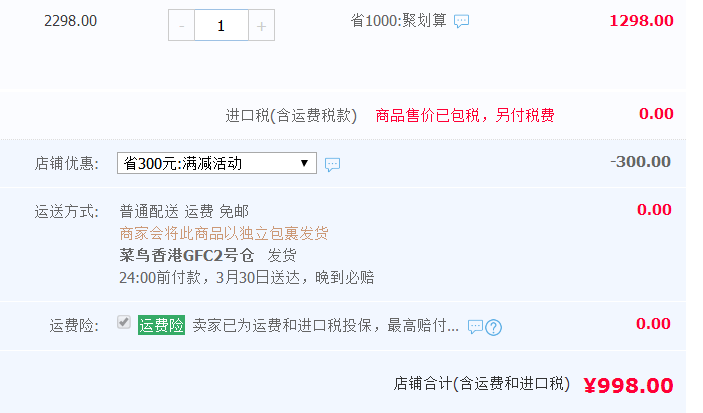The image size is (703, 413).
Task: Increase quantity with the plus button
Action: (261, 26)
